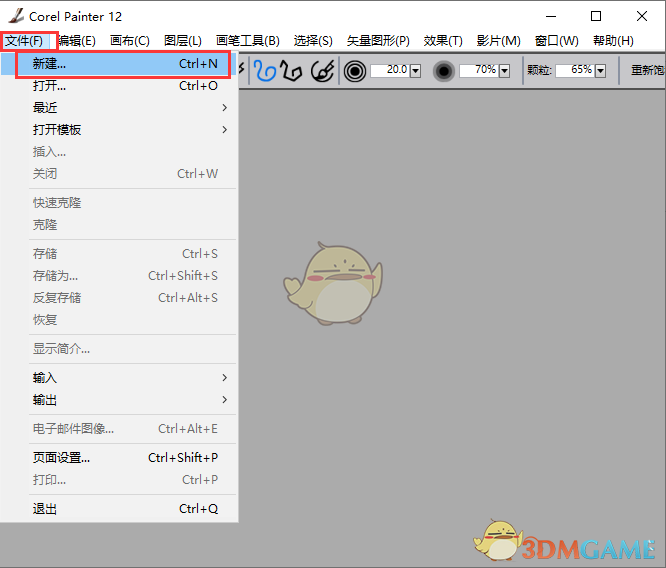Click the Corel Painter app icon
666x568 pixels.
(16, 16)
